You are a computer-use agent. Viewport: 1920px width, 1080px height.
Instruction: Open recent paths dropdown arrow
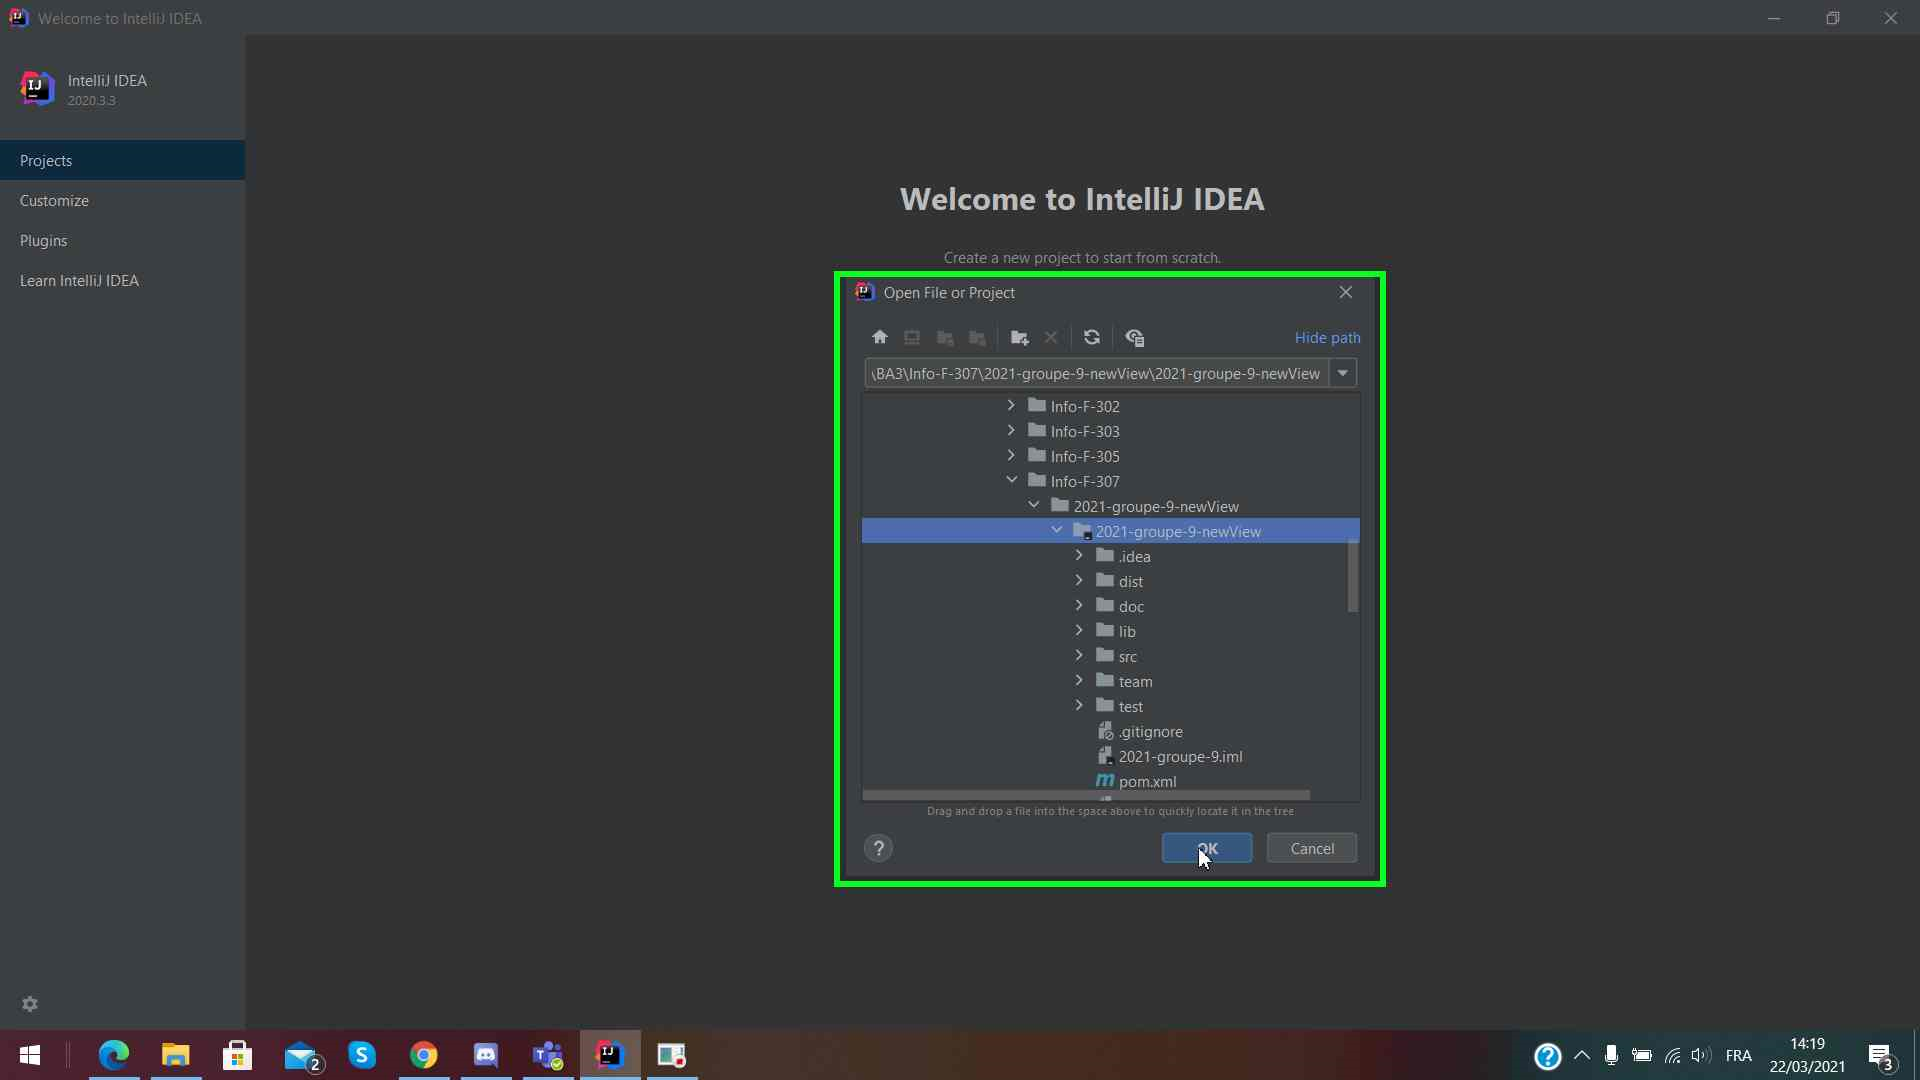pyautogui.click(x=1343, y=374)
